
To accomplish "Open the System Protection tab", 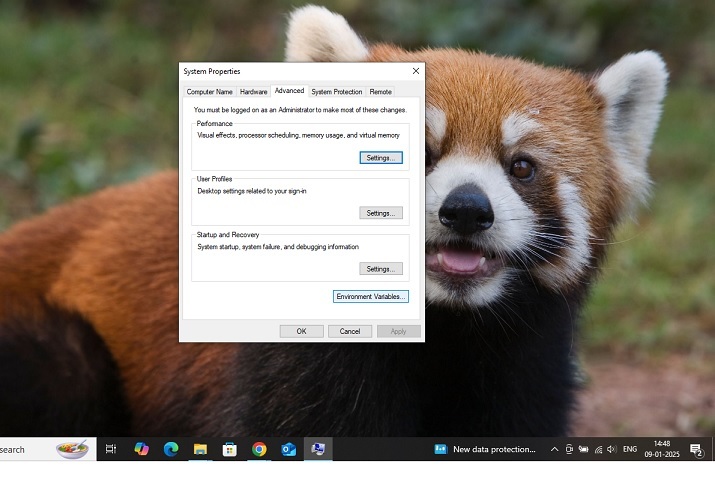I will [x=337, y=92].
